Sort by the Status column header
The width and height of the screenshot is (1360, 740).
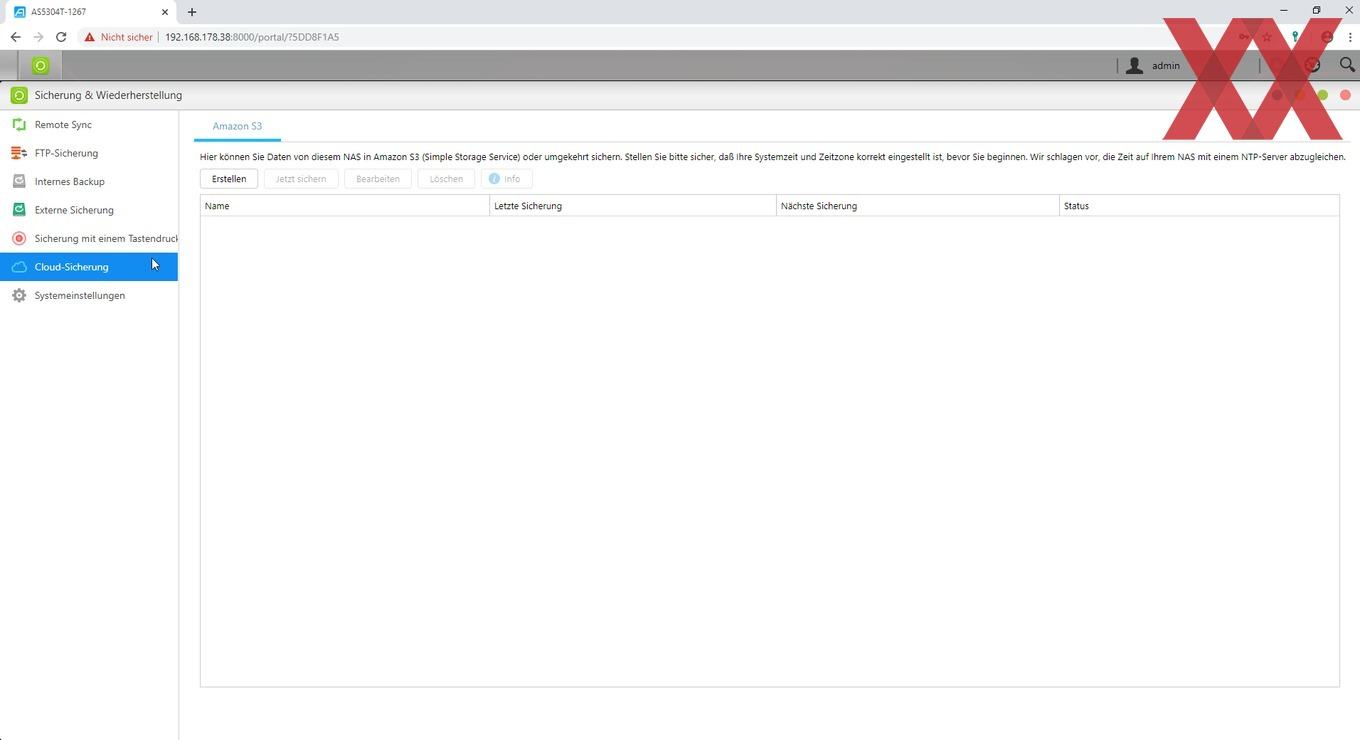click(1199, 206)
